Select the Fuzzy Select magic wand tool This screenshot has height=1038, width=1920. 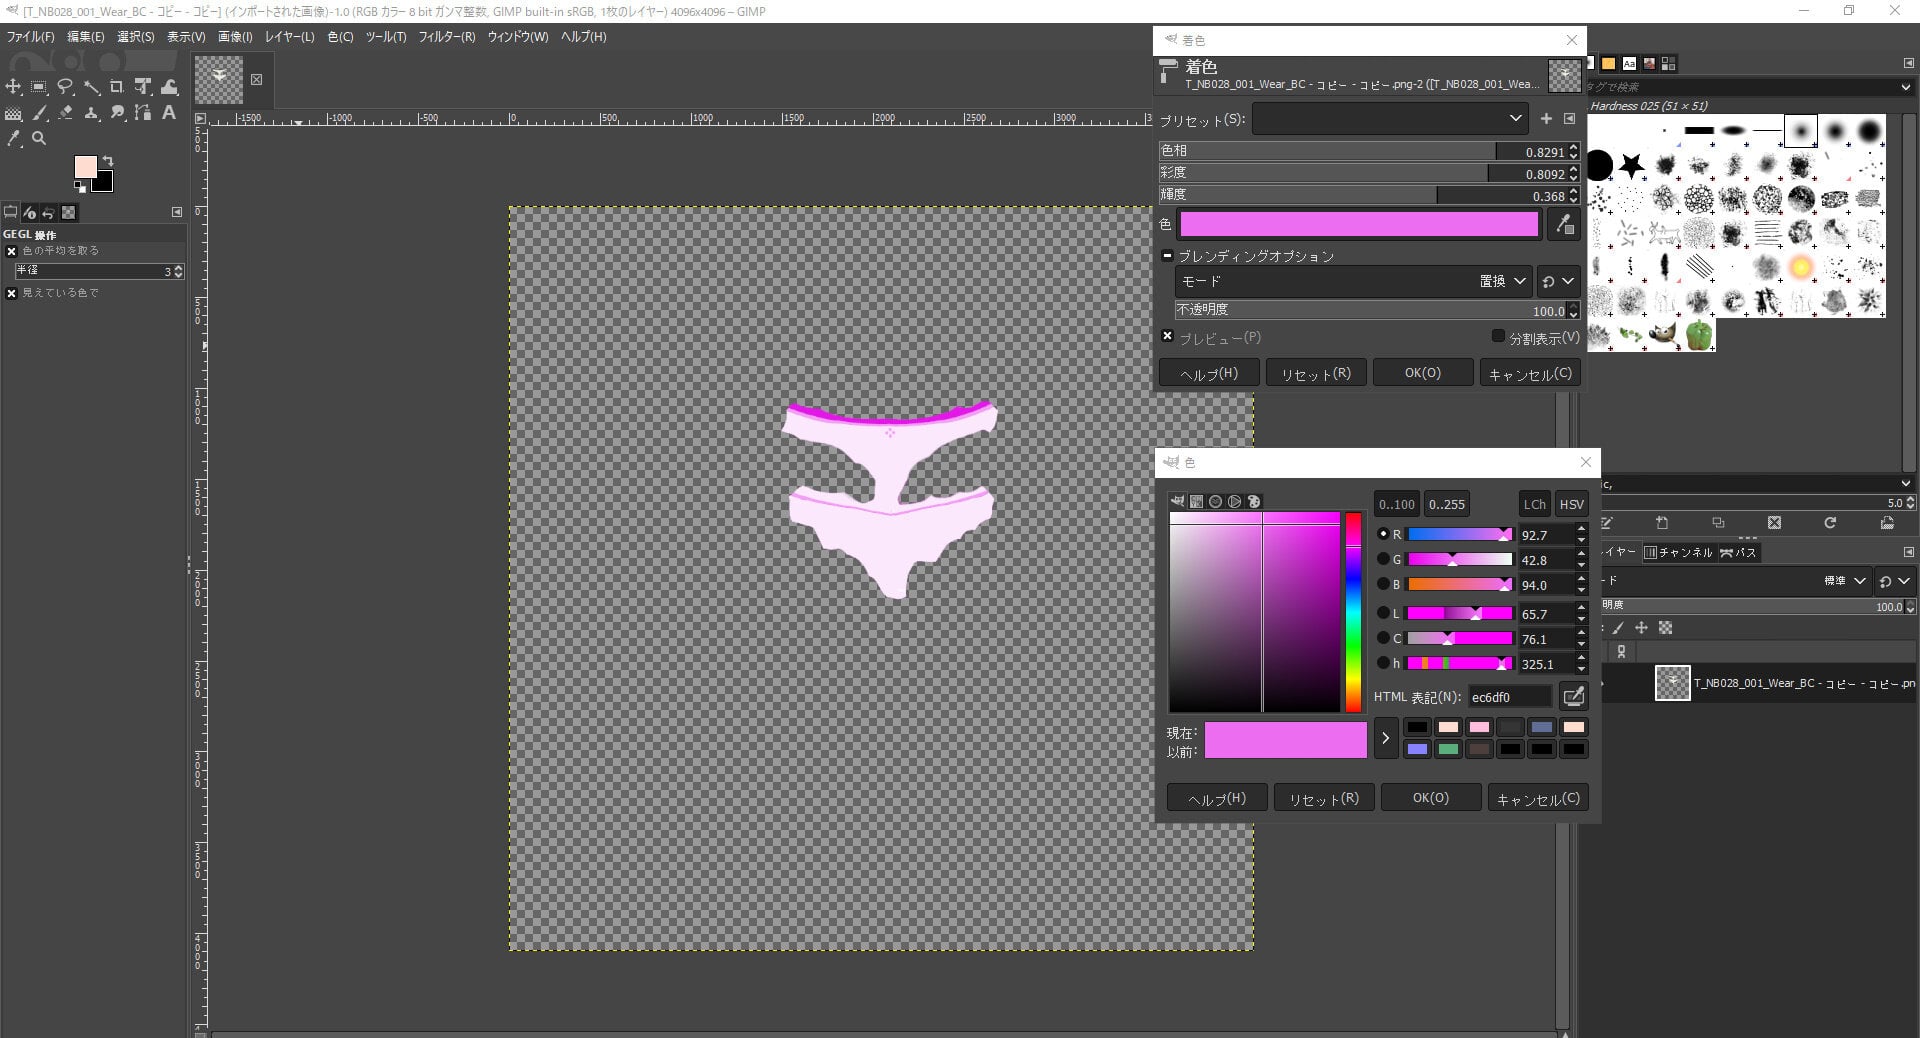[91, 87]
